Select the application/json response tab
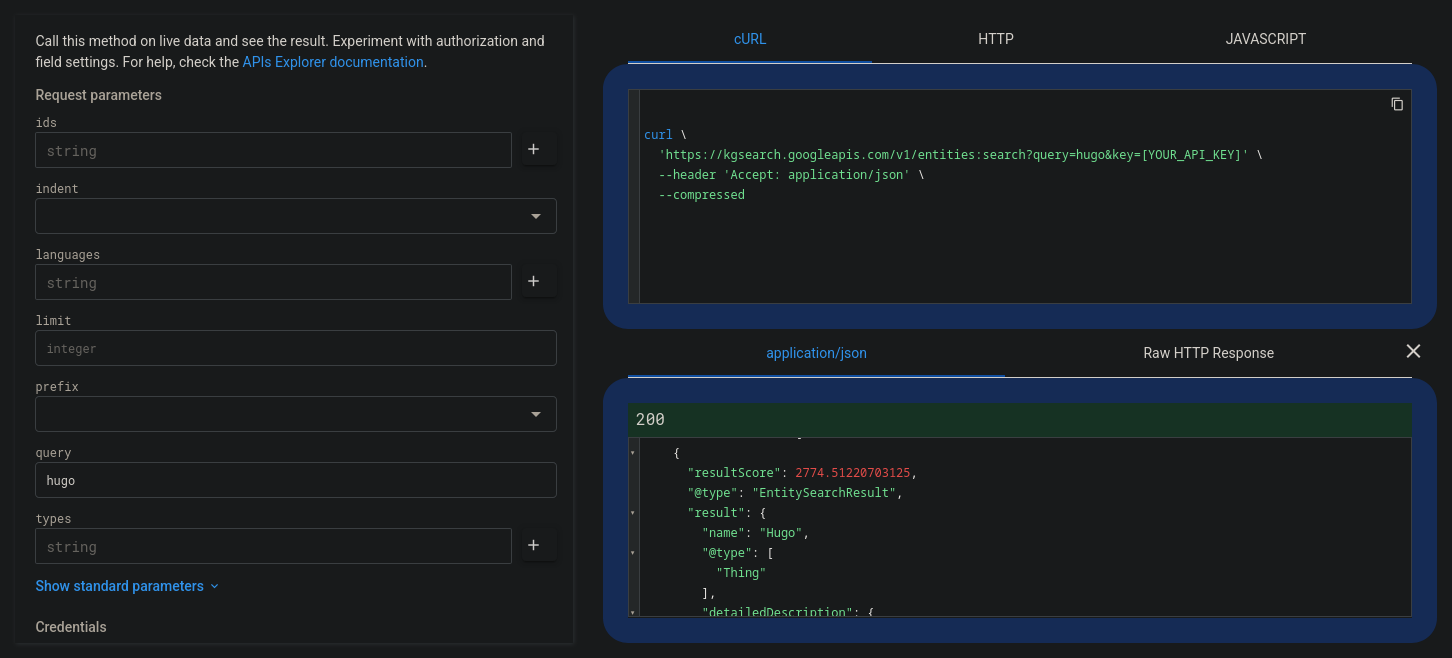The image size is (1452, 658). 816,353
